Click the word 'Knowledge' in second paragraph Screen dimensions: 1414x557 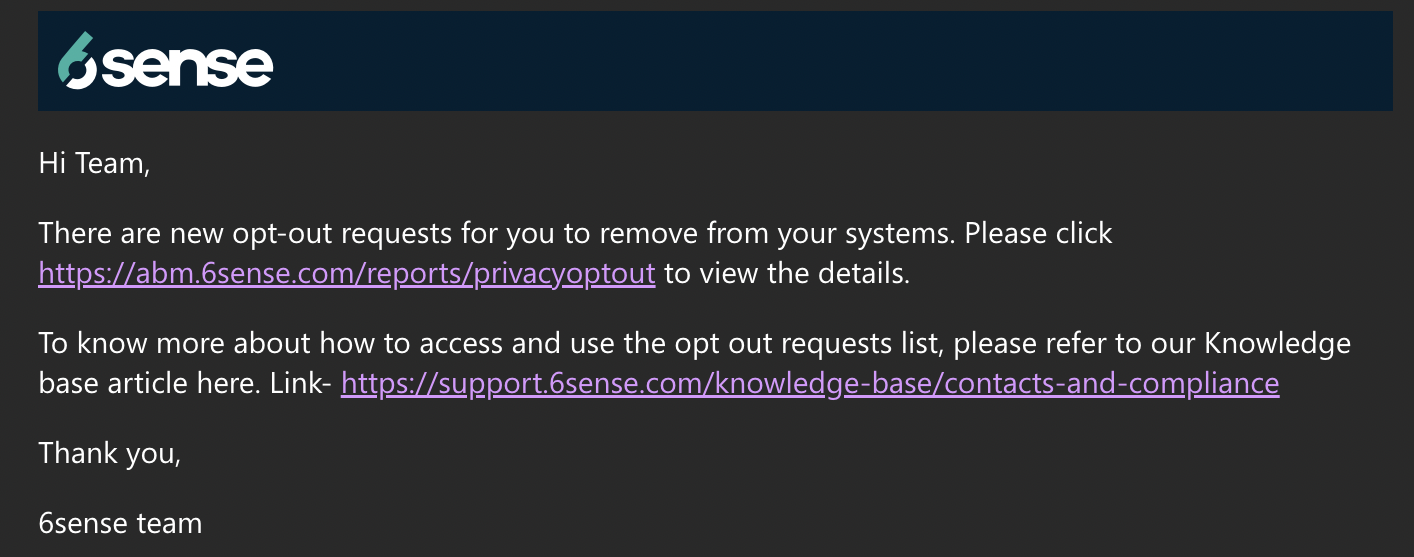[1277, 344]
